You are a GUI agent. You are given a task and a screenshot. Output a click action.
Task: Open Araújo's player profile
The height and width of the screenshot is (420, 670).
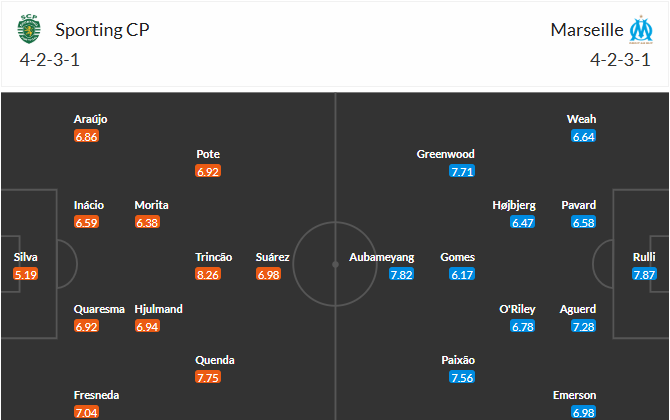point(90,119)
